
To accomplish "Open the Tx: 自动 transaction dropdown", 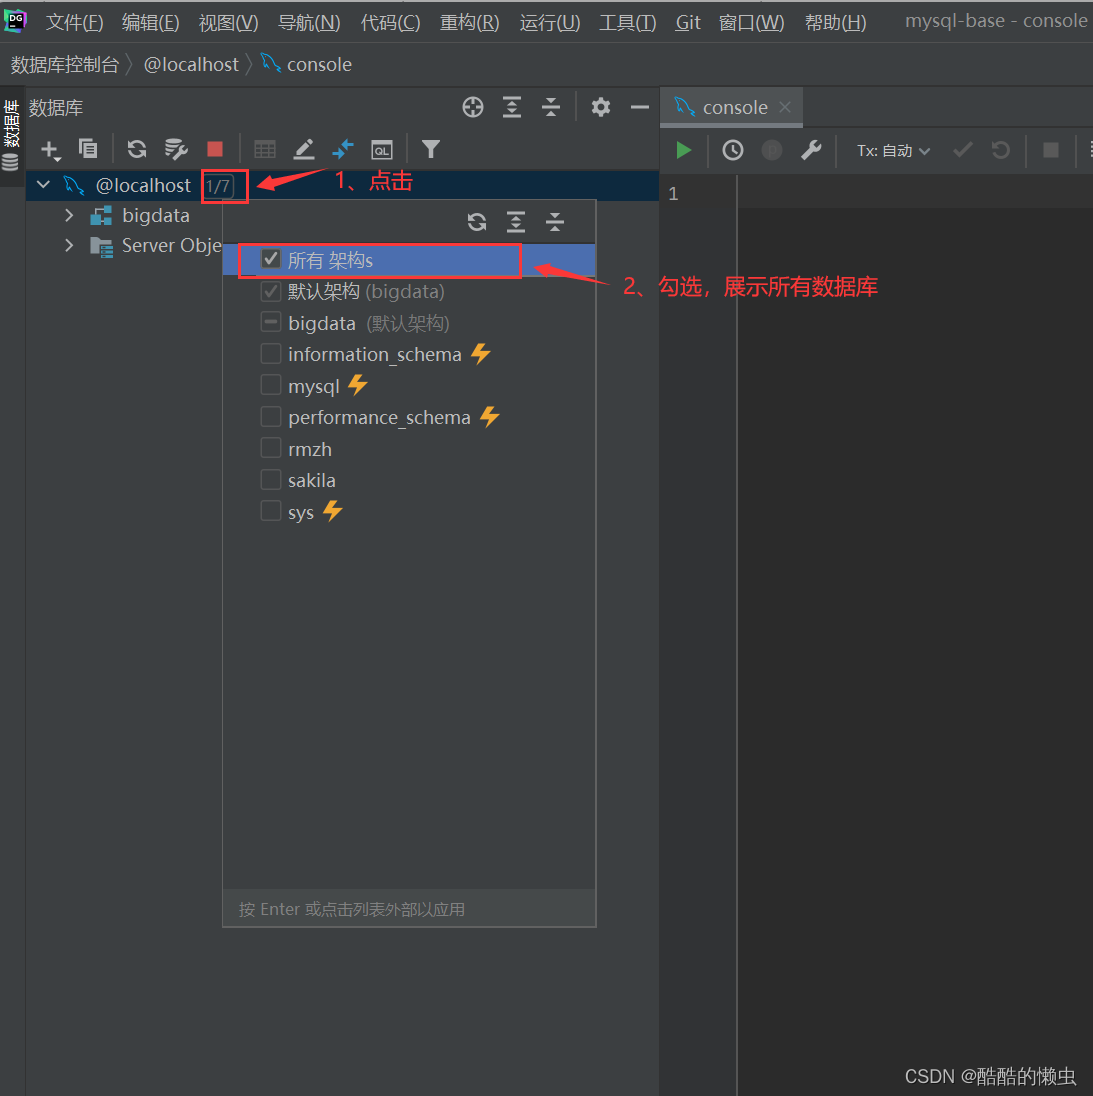I will click(893, 151).
